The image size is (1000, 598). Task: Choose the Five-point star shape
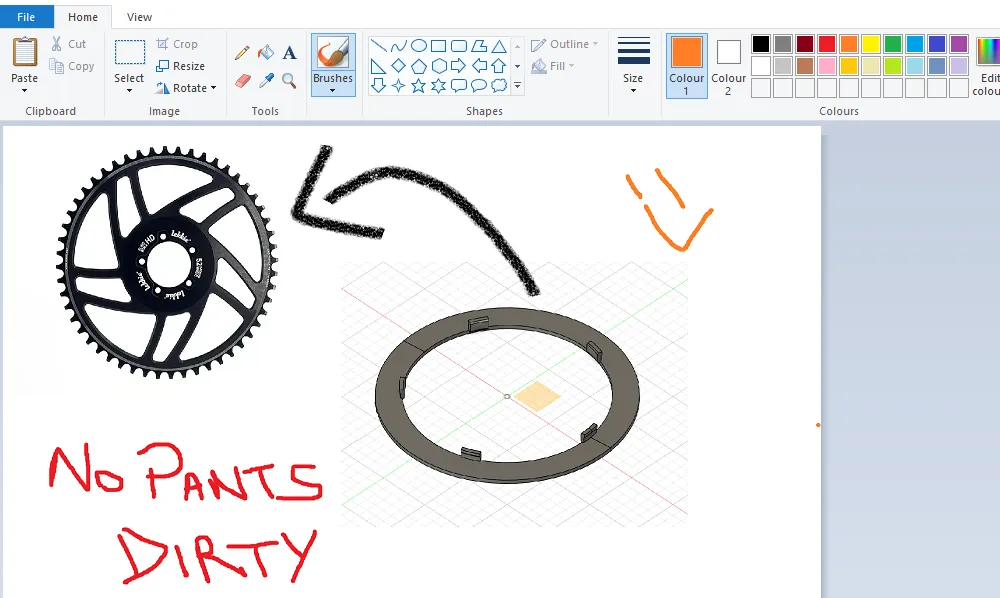(x=418, y=85)
